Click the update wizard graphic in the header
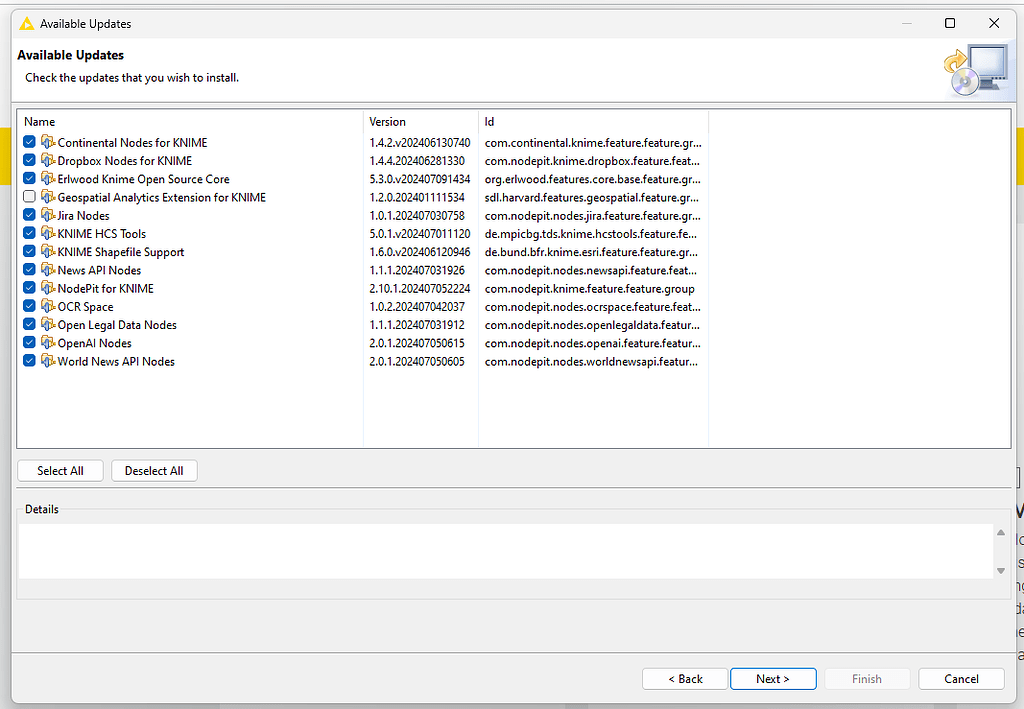This screenshot has width=1024, height=709. point(975,66)
